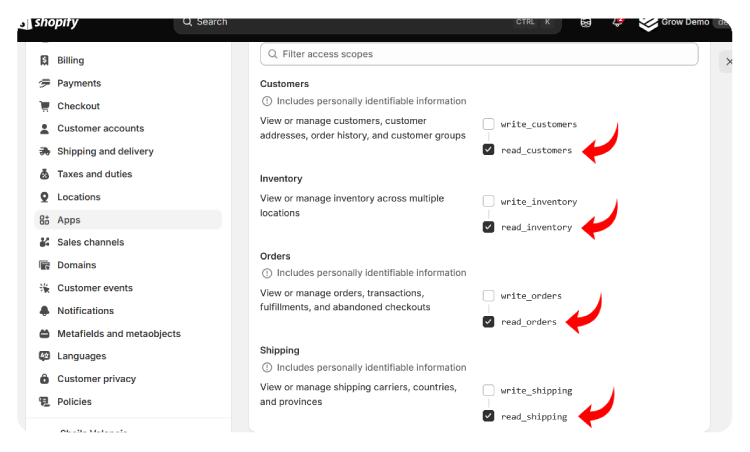Click the search magnifier icon in top bar
This screenshot has height=452, width=750.
coord(188,22)
